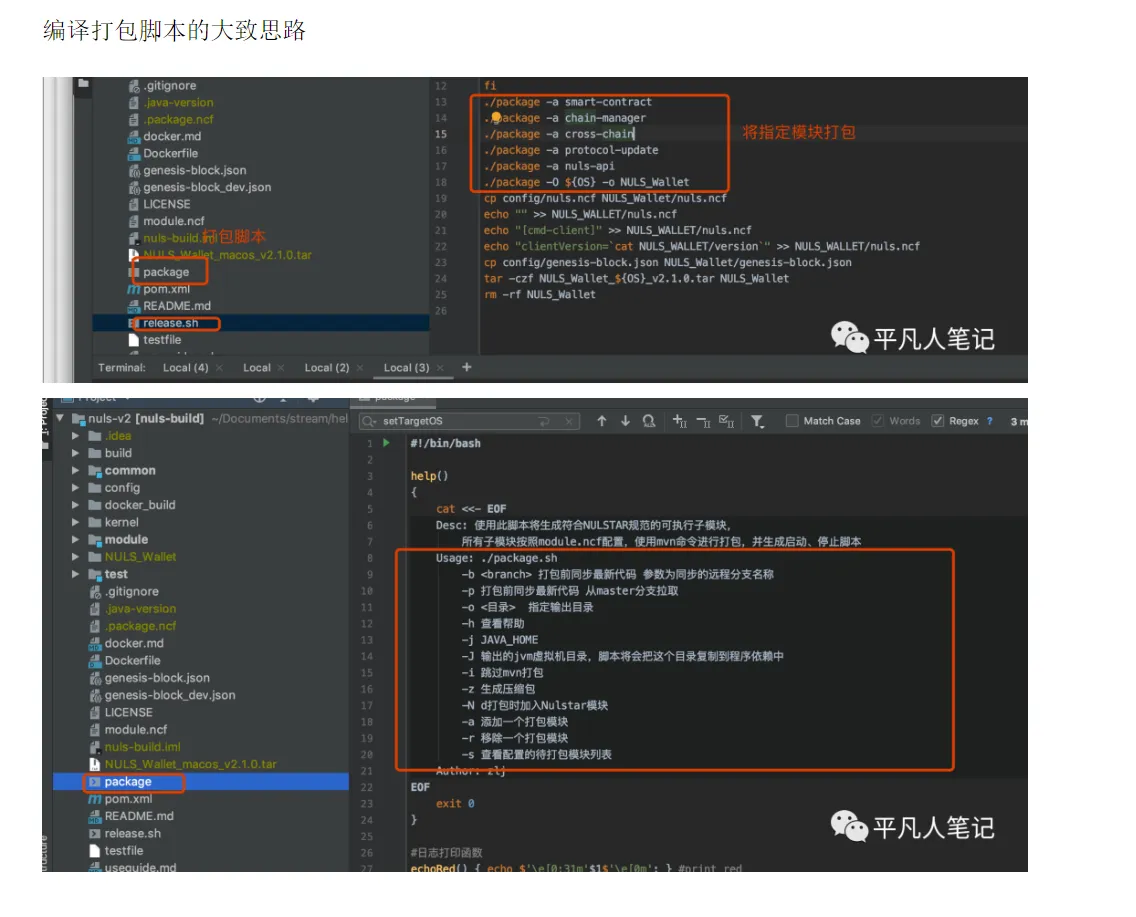Collapse the nuls-v2 [nuls-build] root node
1136x917 pixels.
pos(60,419)
